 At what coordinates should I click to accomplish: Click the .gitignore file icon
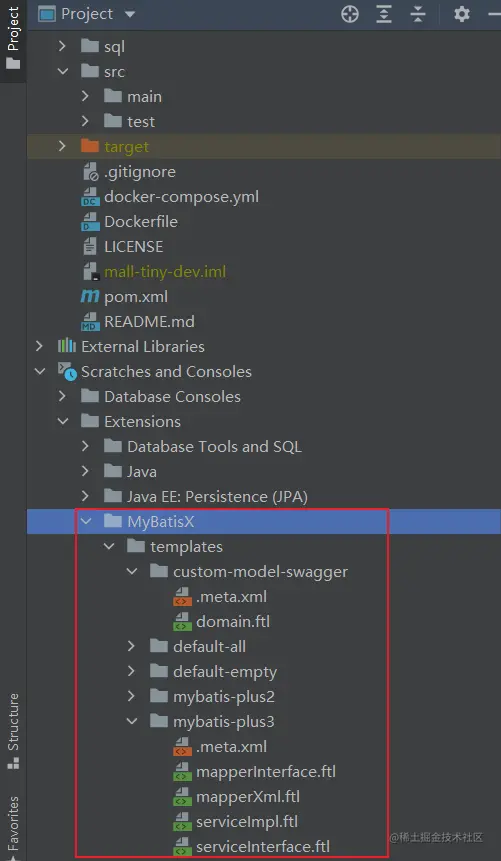[90, 172]
